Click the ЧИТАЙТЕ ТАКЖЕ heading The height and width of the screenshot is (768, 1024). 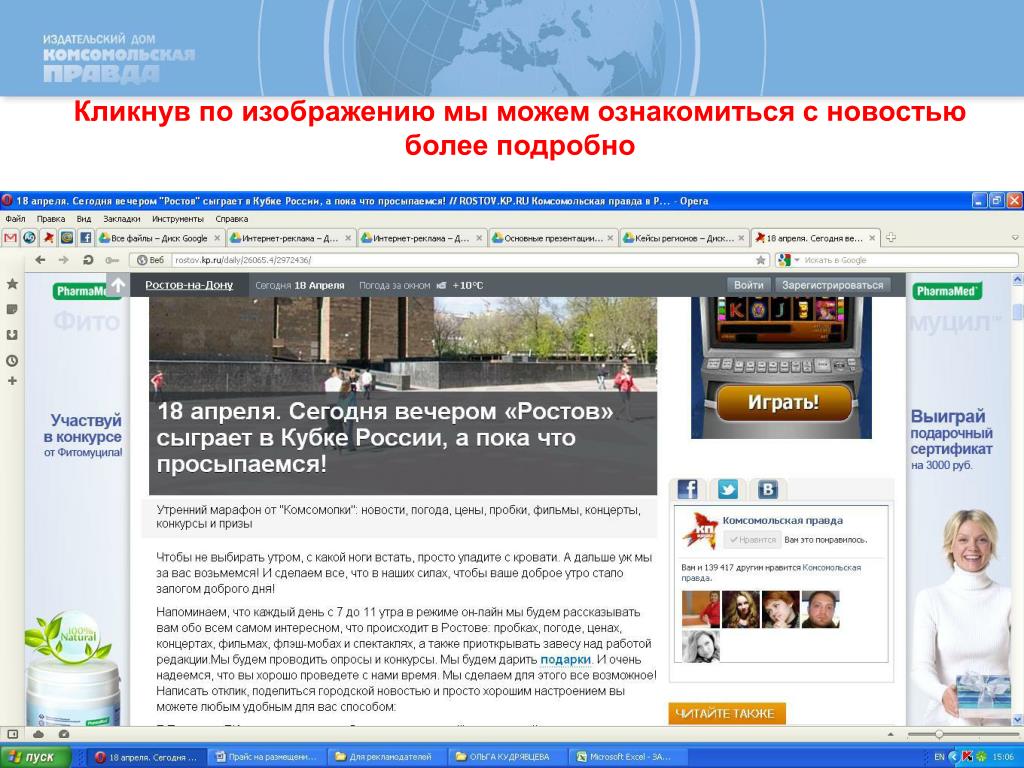tap(726, 714)
